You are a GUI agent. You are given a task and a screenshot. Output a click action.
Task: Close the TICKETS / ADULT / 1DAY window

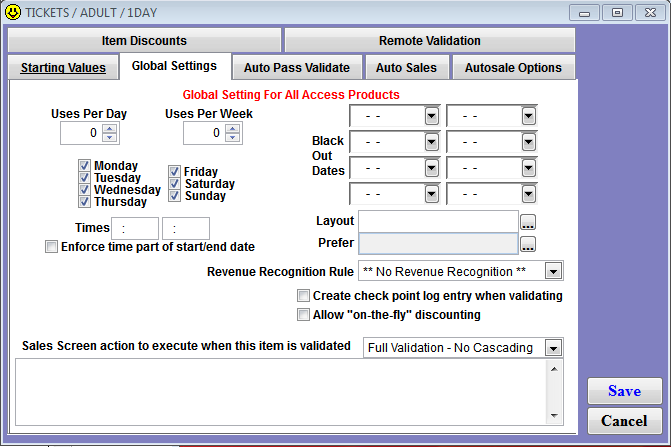click(x=650, y=12)
